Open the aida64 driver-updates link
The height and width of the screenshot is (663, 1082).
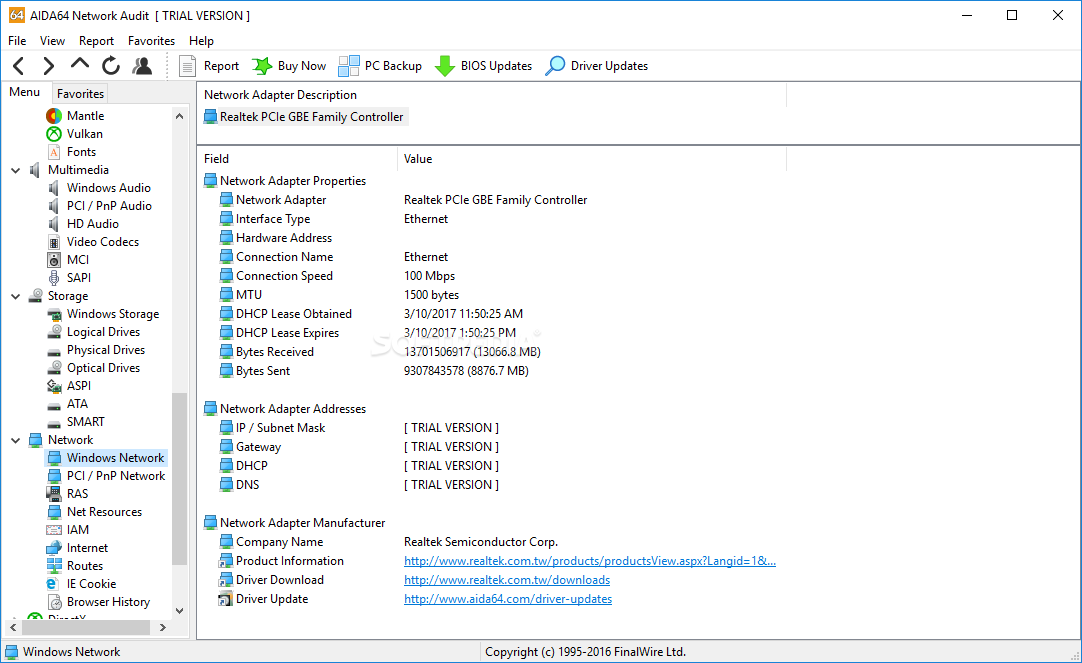click(508, 599)
